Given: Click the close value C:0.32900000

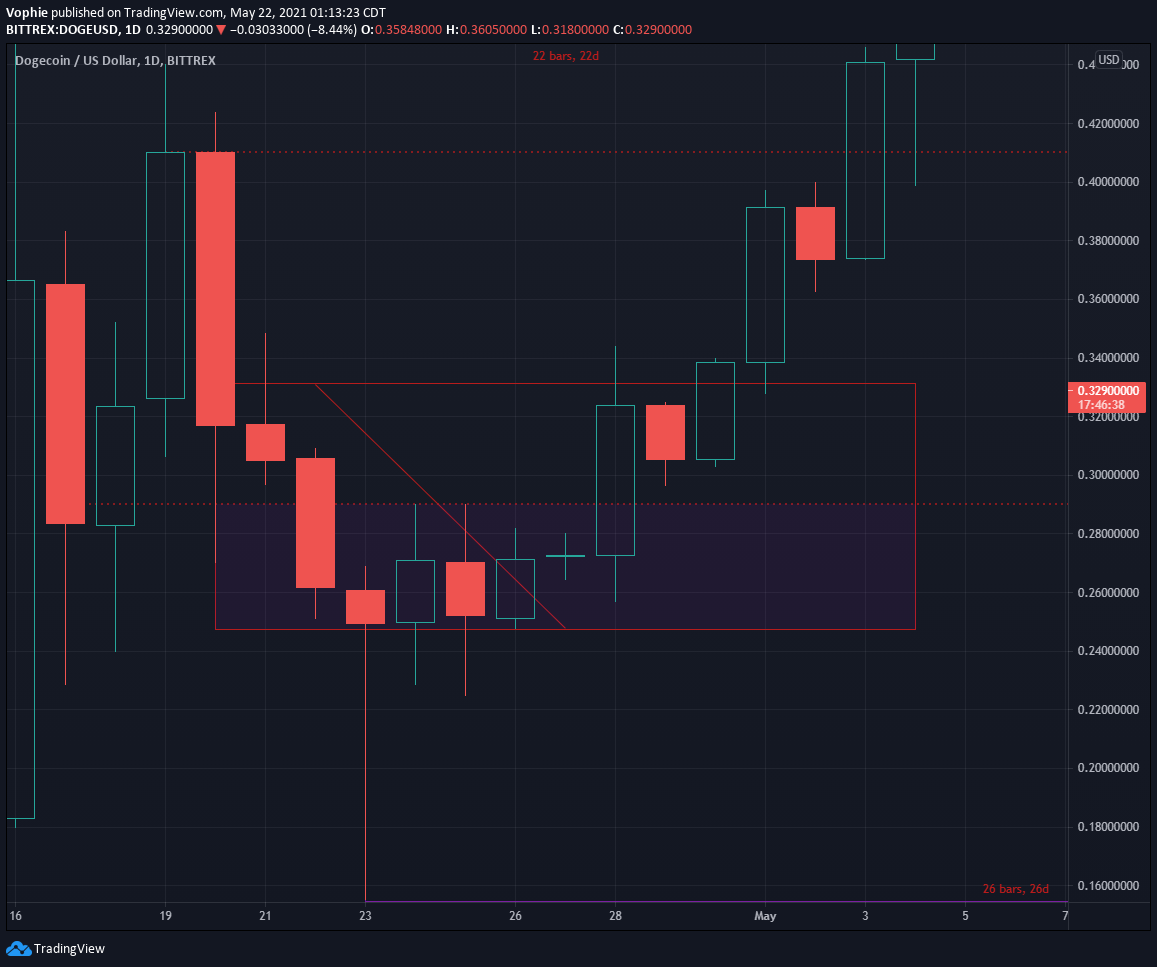Looking at the screenshot, I should pos(652,30).
